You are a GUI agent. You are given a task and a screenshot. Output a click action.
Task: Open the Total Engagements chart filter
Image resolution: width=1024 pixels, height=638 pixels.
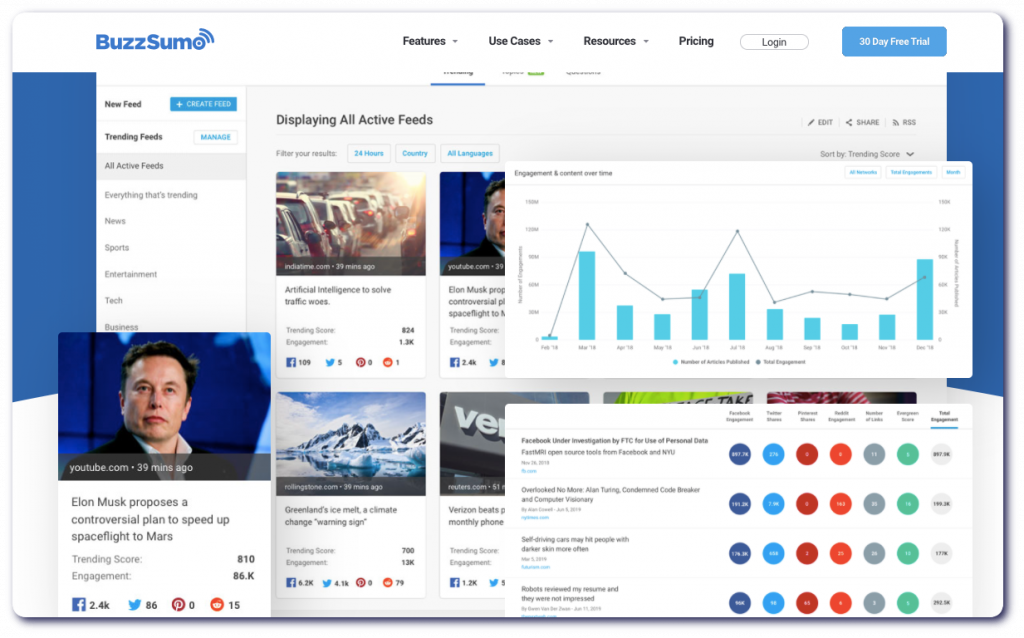click(x=911, y=172)
